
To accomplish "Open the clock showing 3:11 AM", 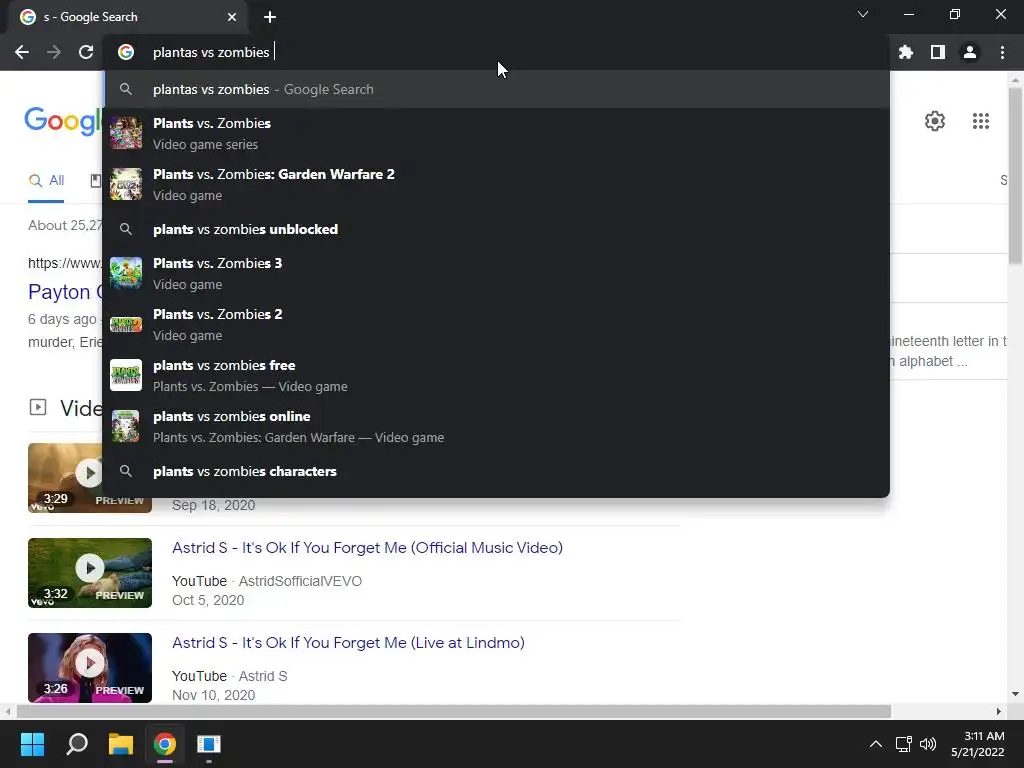I will click(x=978, y=744).
